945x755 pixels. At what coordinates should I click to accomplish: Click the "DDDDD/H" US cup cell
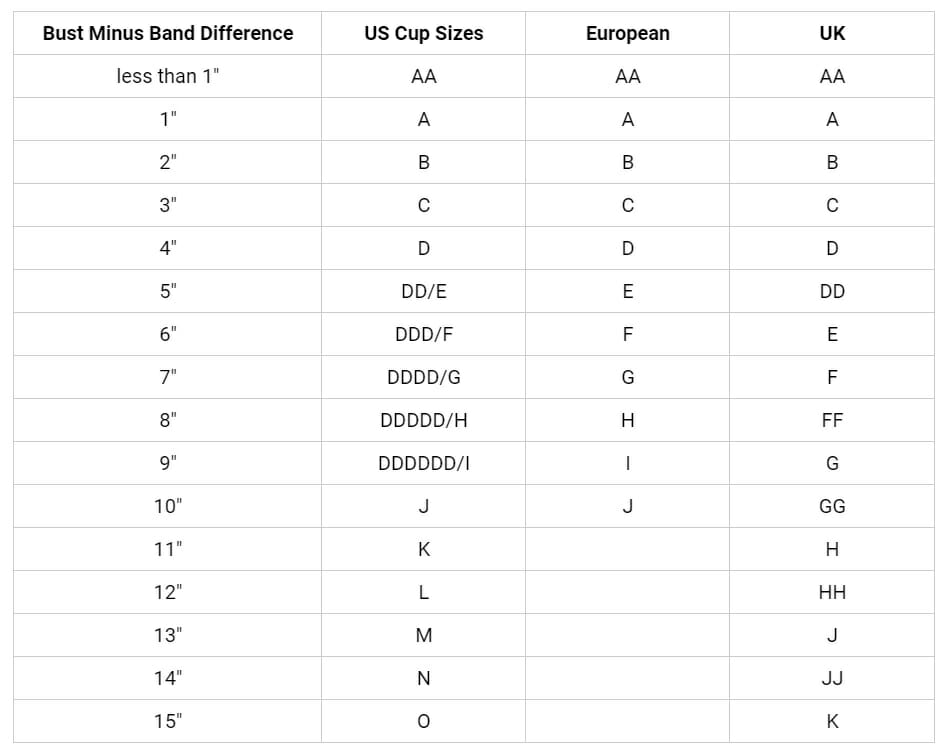click(x=424, y=420)
